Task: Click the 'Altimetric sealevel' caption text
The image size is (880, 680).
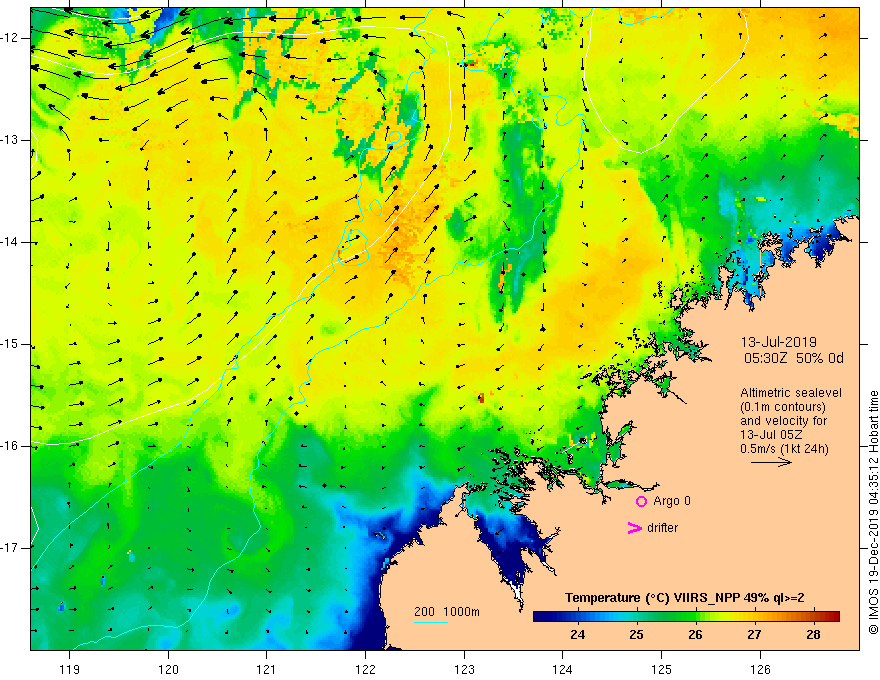Action: (x=791, y=393)
